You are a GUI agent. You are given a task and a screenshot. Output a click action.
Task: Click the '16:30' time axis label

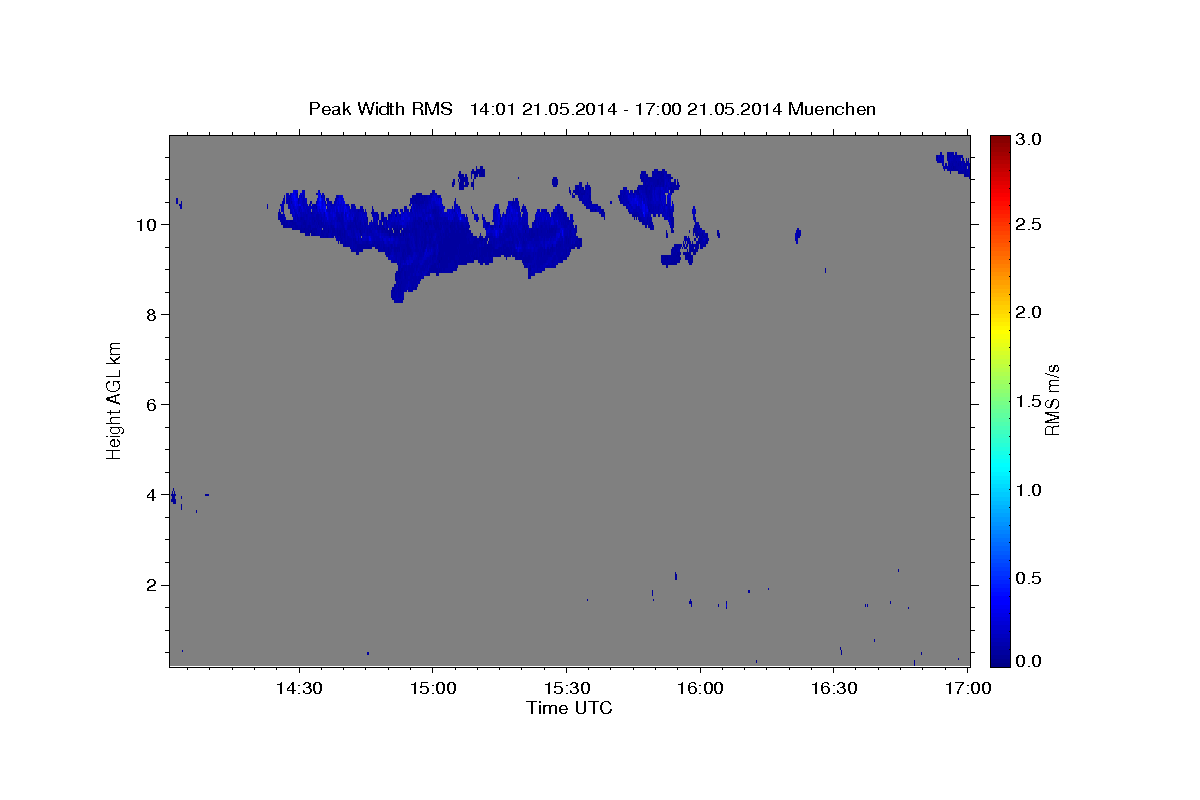[x=834, y=688]
